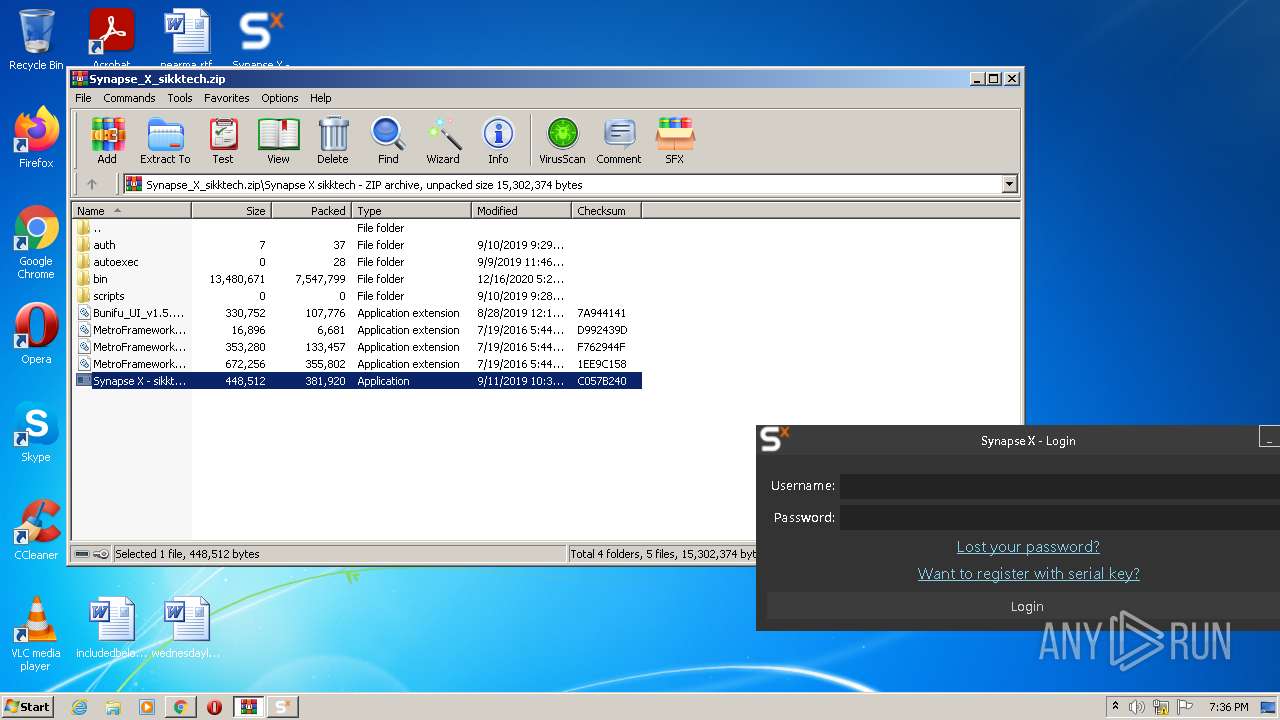
Task: Sort by Checksum column header
Action: coord(606,211)
